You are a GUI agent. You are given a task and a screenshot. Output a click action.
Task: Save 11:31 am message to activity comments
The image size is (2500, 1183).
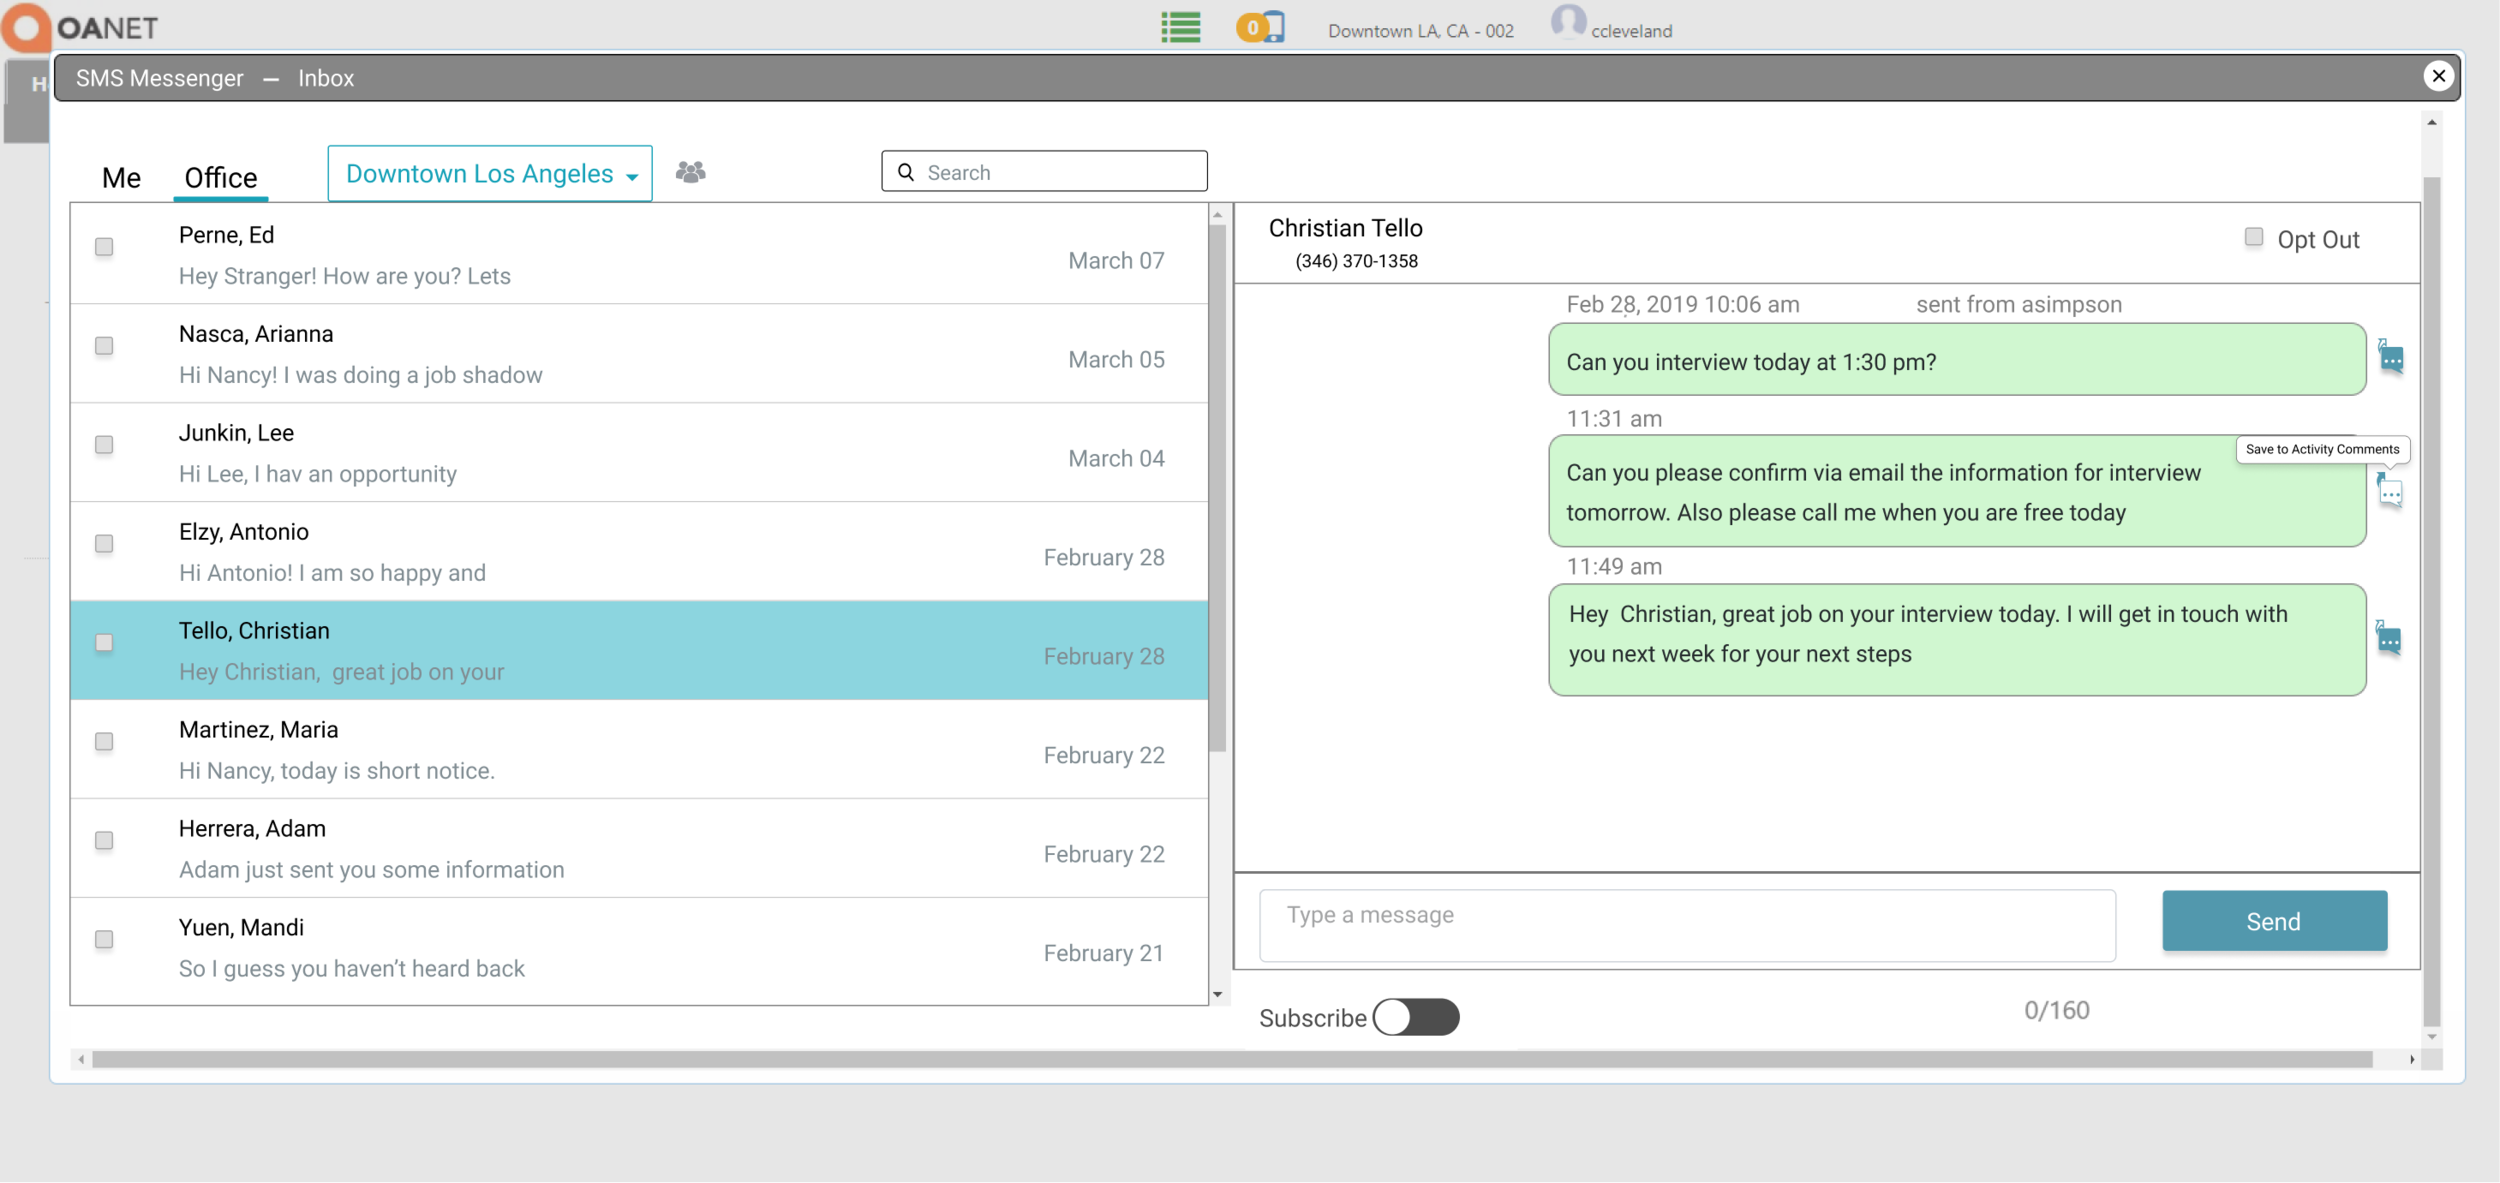point(2390,492)
